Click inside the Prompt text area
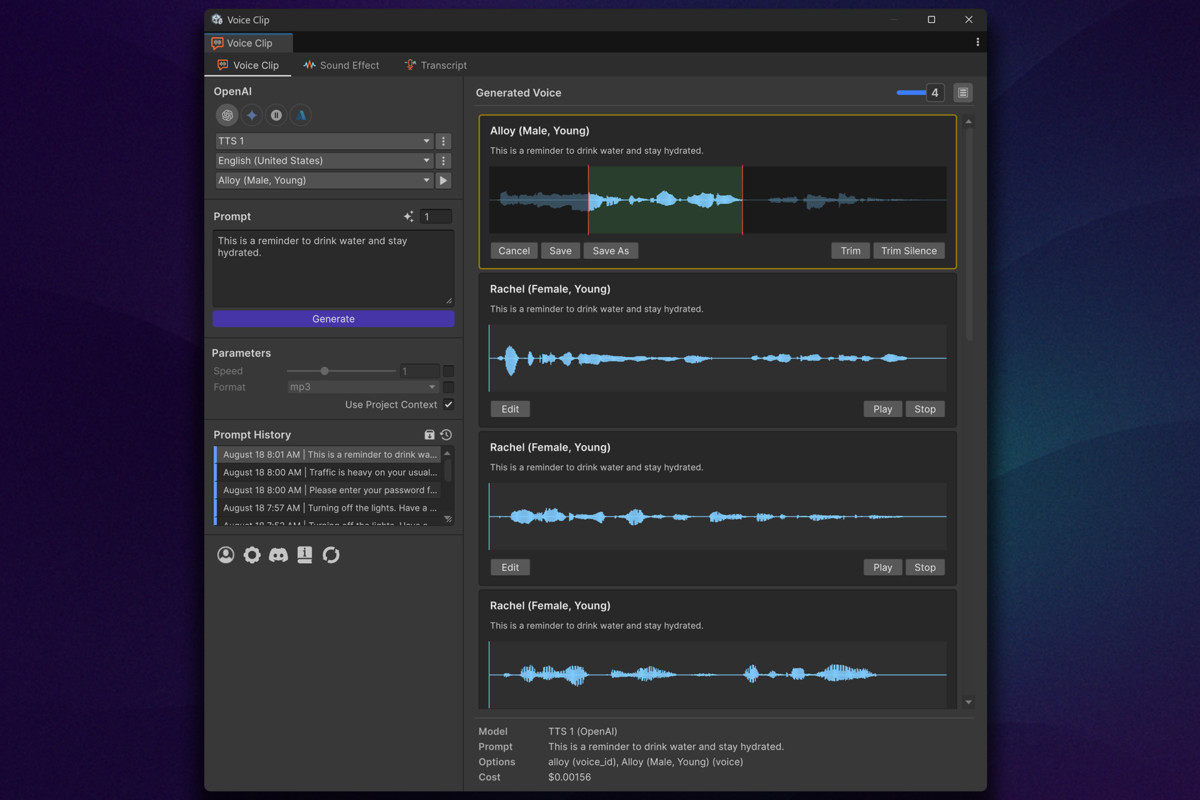 [333, 268]
